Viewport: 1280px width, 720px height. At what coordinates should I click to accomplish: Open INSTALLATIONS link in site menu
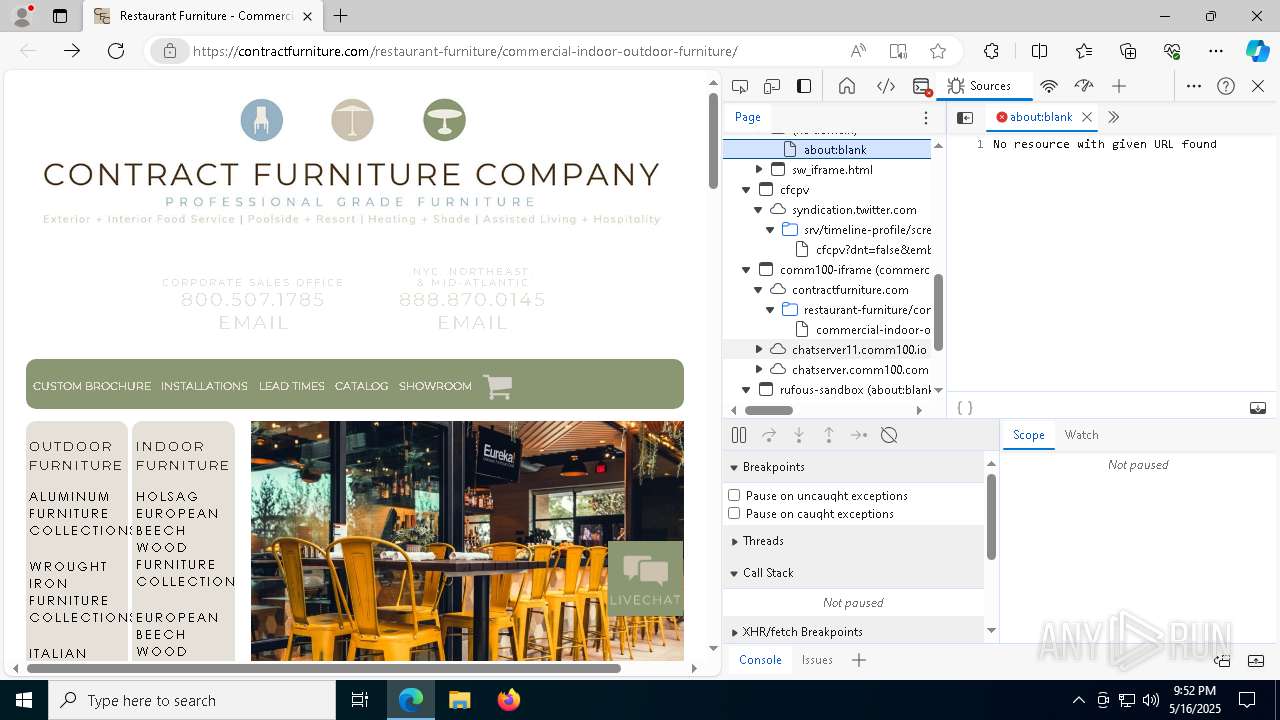tap(204, 386)
